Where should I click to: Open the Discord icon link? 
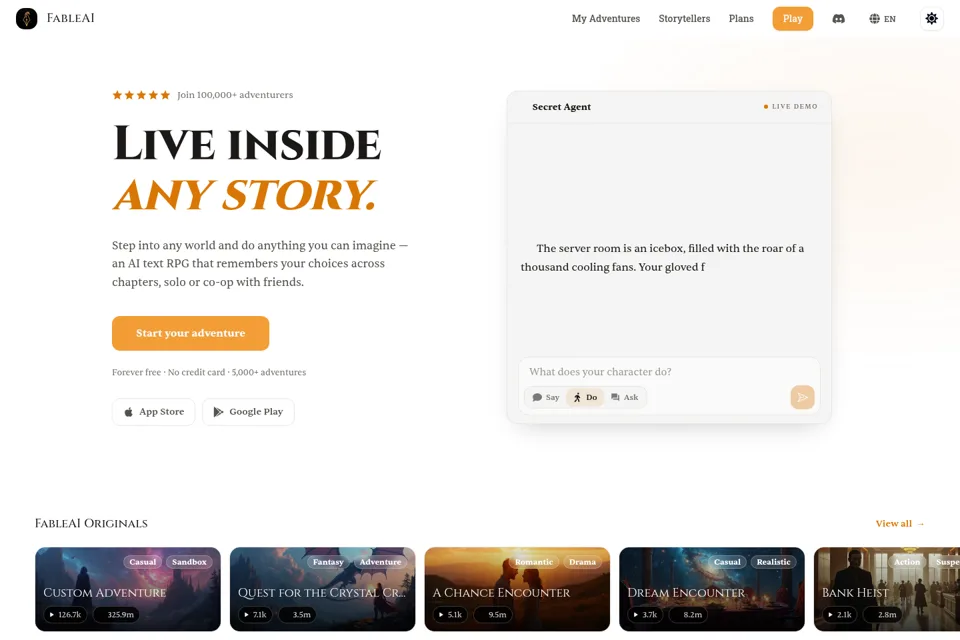[839, 18]
